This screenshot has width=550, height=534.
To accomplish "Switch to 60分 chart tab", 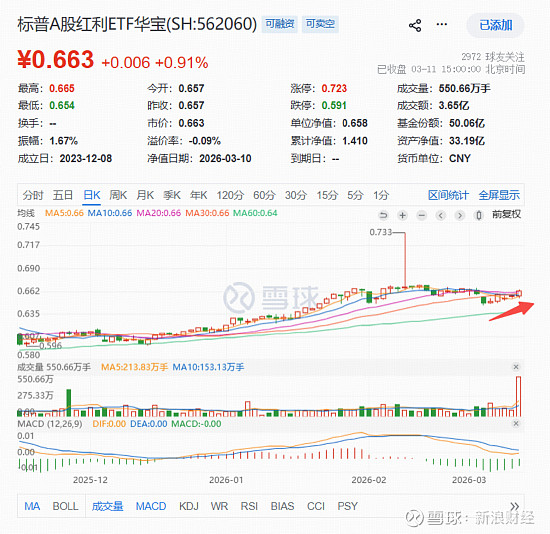I will 264,195.
